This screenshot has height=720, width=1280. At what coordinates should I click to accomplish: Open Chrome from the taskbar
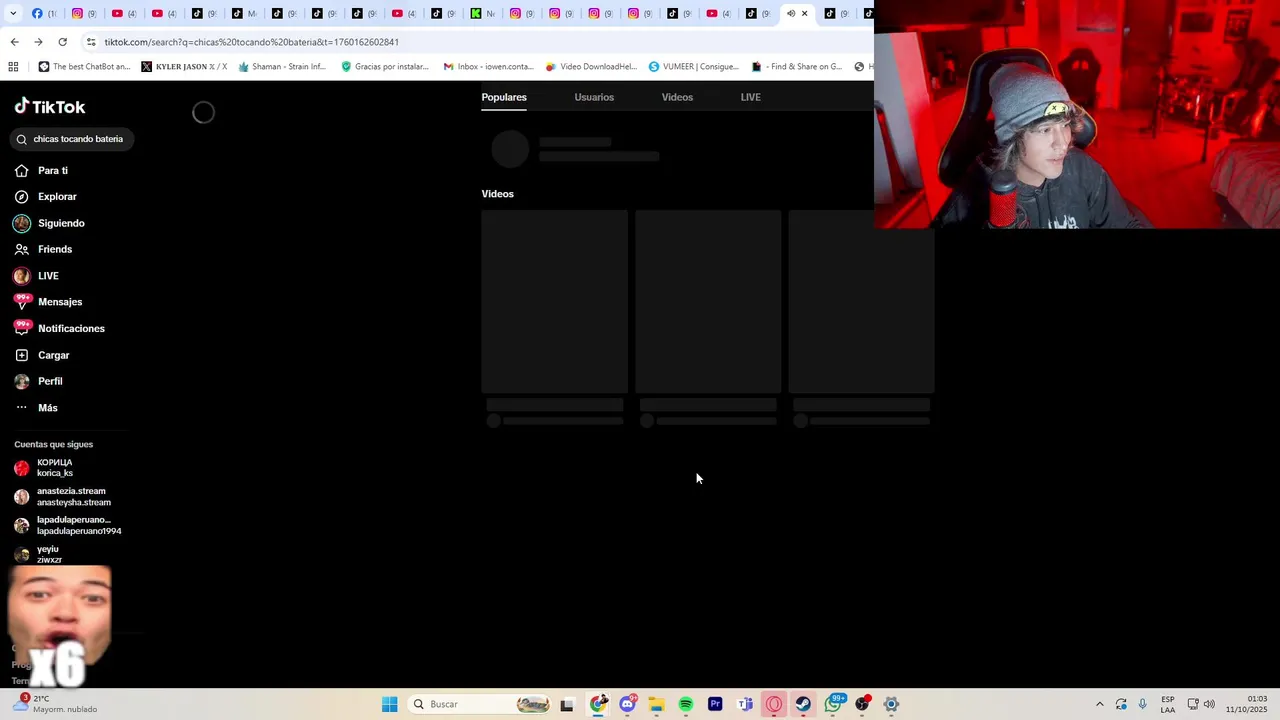pos(598,704)
